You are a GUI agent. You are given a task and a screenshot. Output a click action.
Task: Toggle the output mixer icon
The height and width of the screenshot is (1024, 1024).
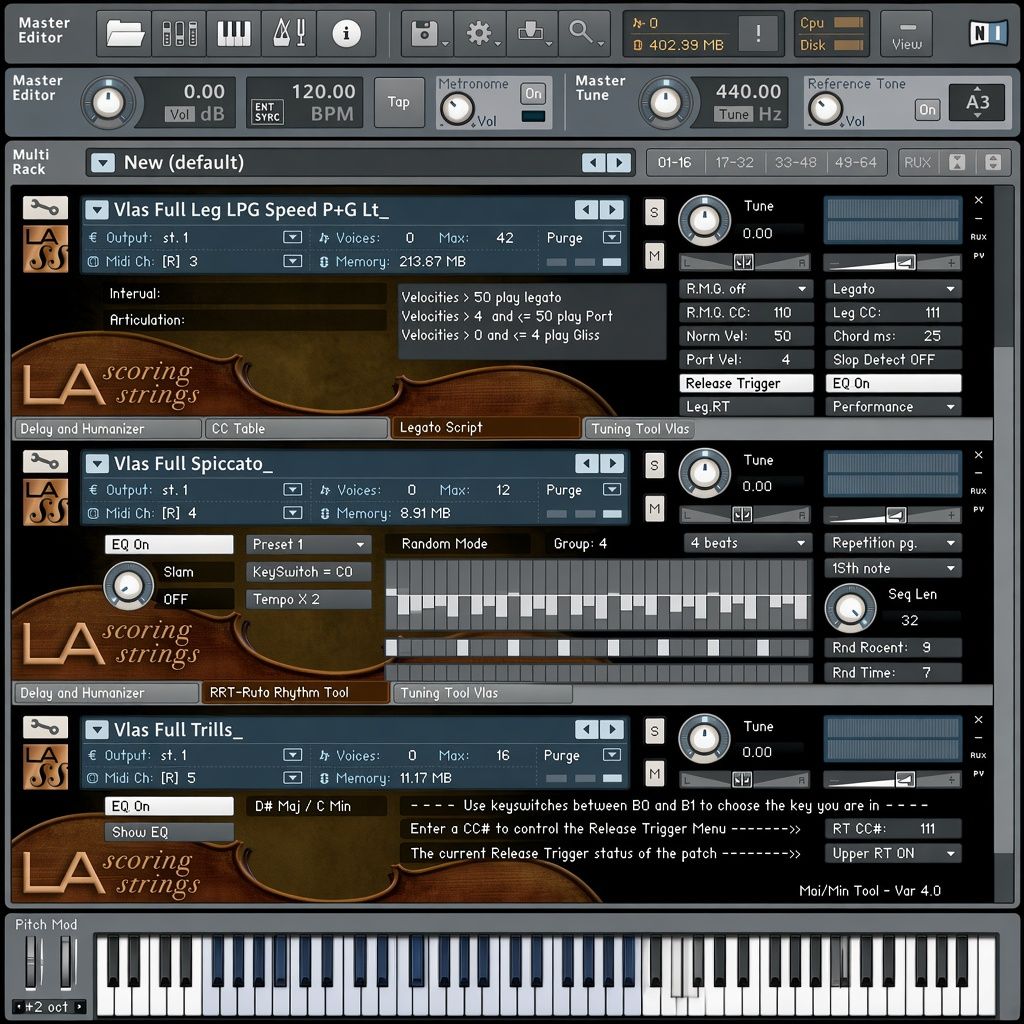pyautogui.click(x=179, y=33)
